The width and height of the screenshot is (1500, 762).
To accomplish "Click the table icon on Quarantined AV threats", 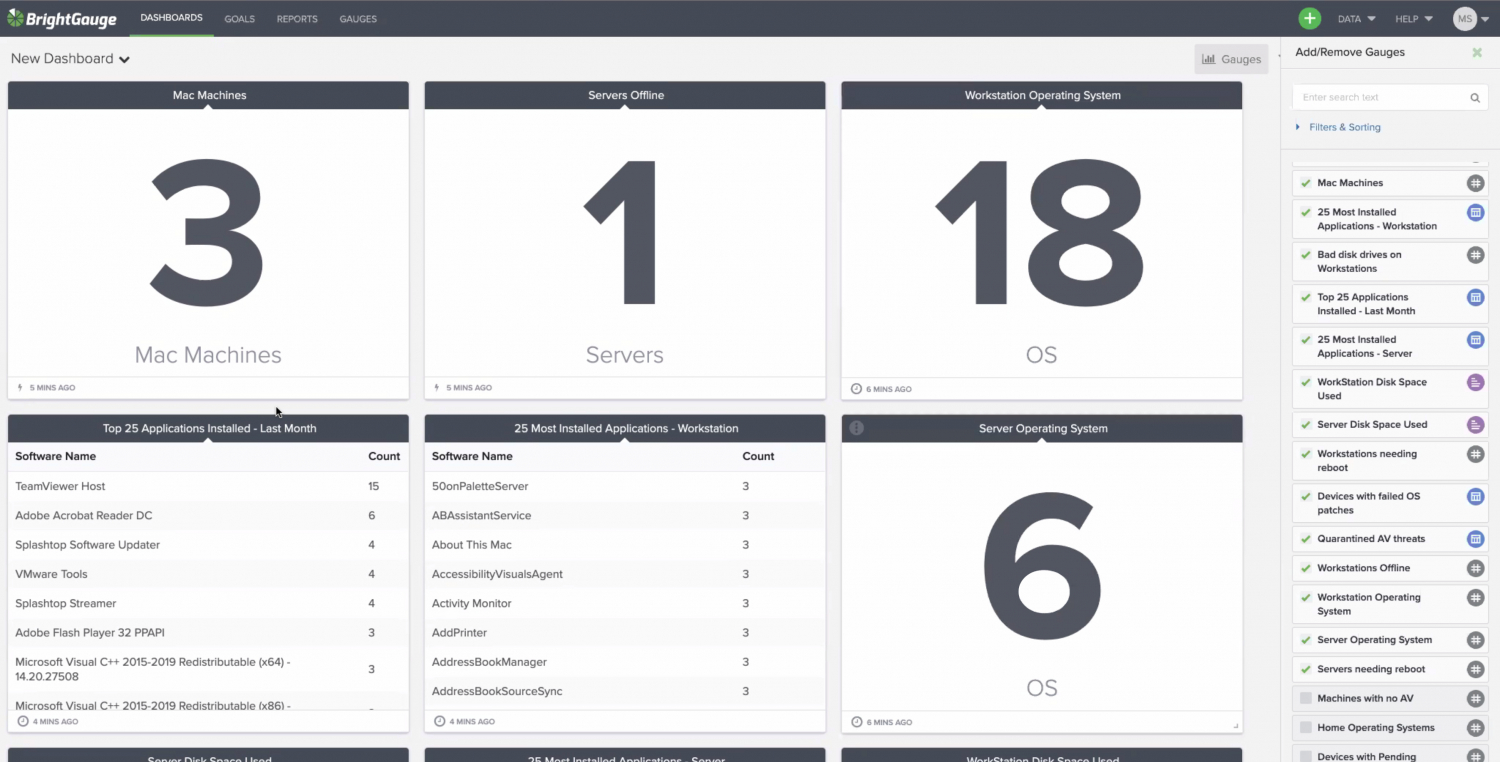I will coord(1475,538).
